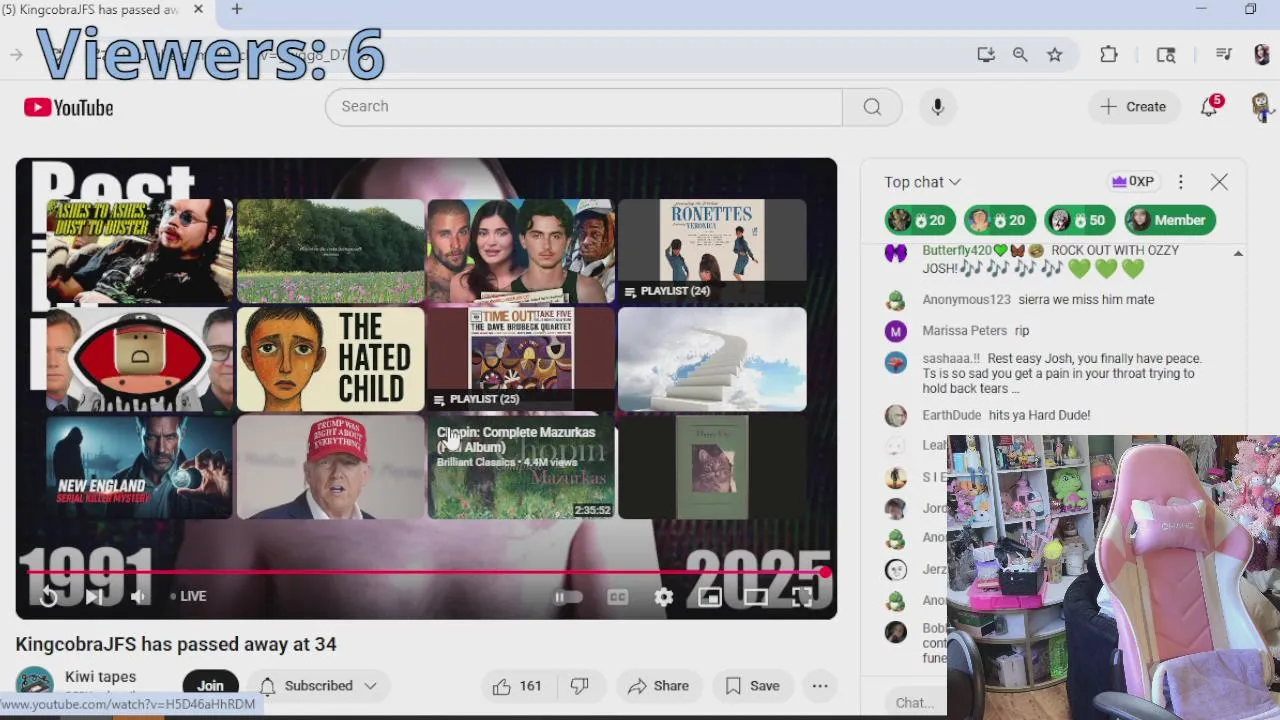
Task: Open the Time Out Dave Brubeck playlist thumbnail
Action: coord(521,359)
